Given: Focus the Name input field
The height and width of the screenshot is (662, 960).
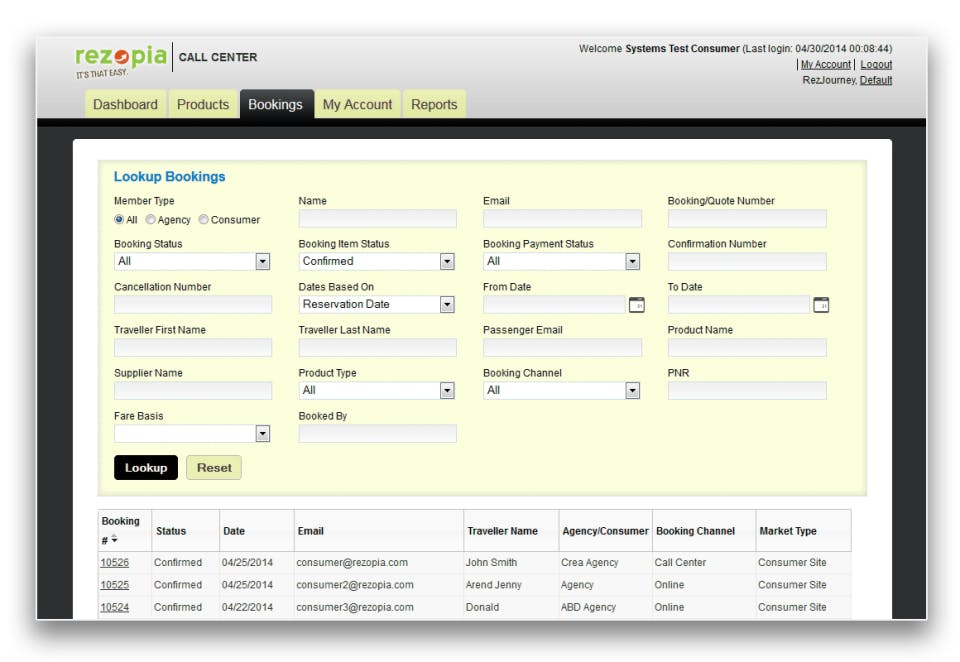Looking at the screenshot, I should coord(378,219).
